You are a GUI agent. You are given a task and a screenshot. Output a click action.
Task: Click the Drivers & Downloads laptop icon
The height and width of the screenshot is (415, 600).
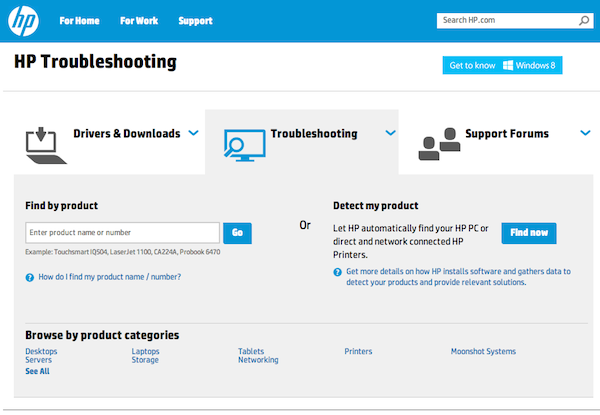[x=46, y=146]
